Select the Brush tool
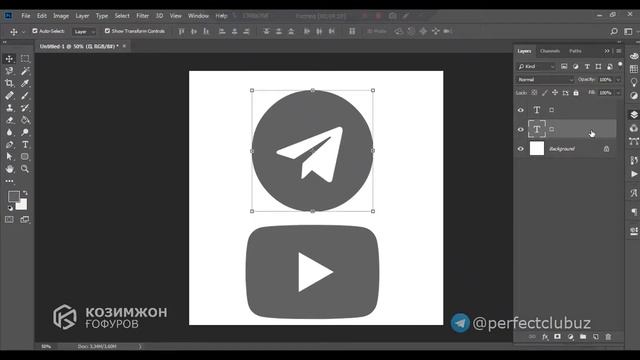This screenshot has width=640, height=360. click(x=25, y=96)
